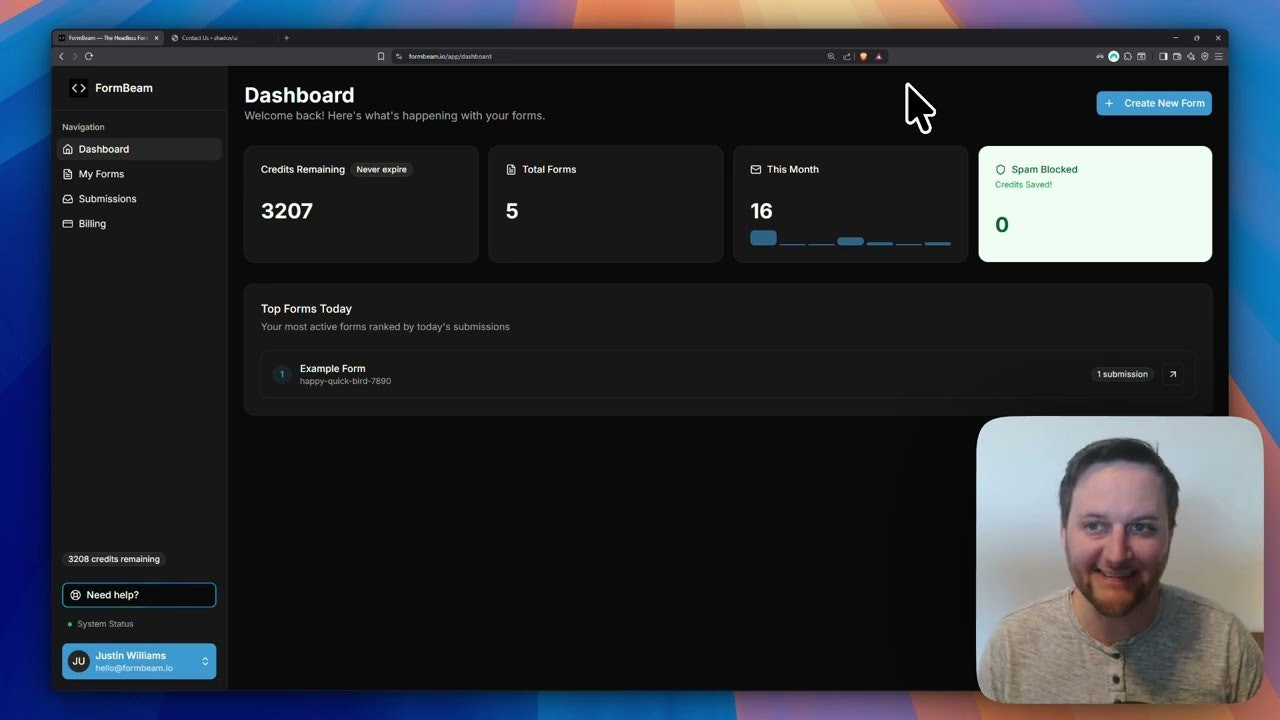
Task: Create a new form
Action: (1154, 103)
